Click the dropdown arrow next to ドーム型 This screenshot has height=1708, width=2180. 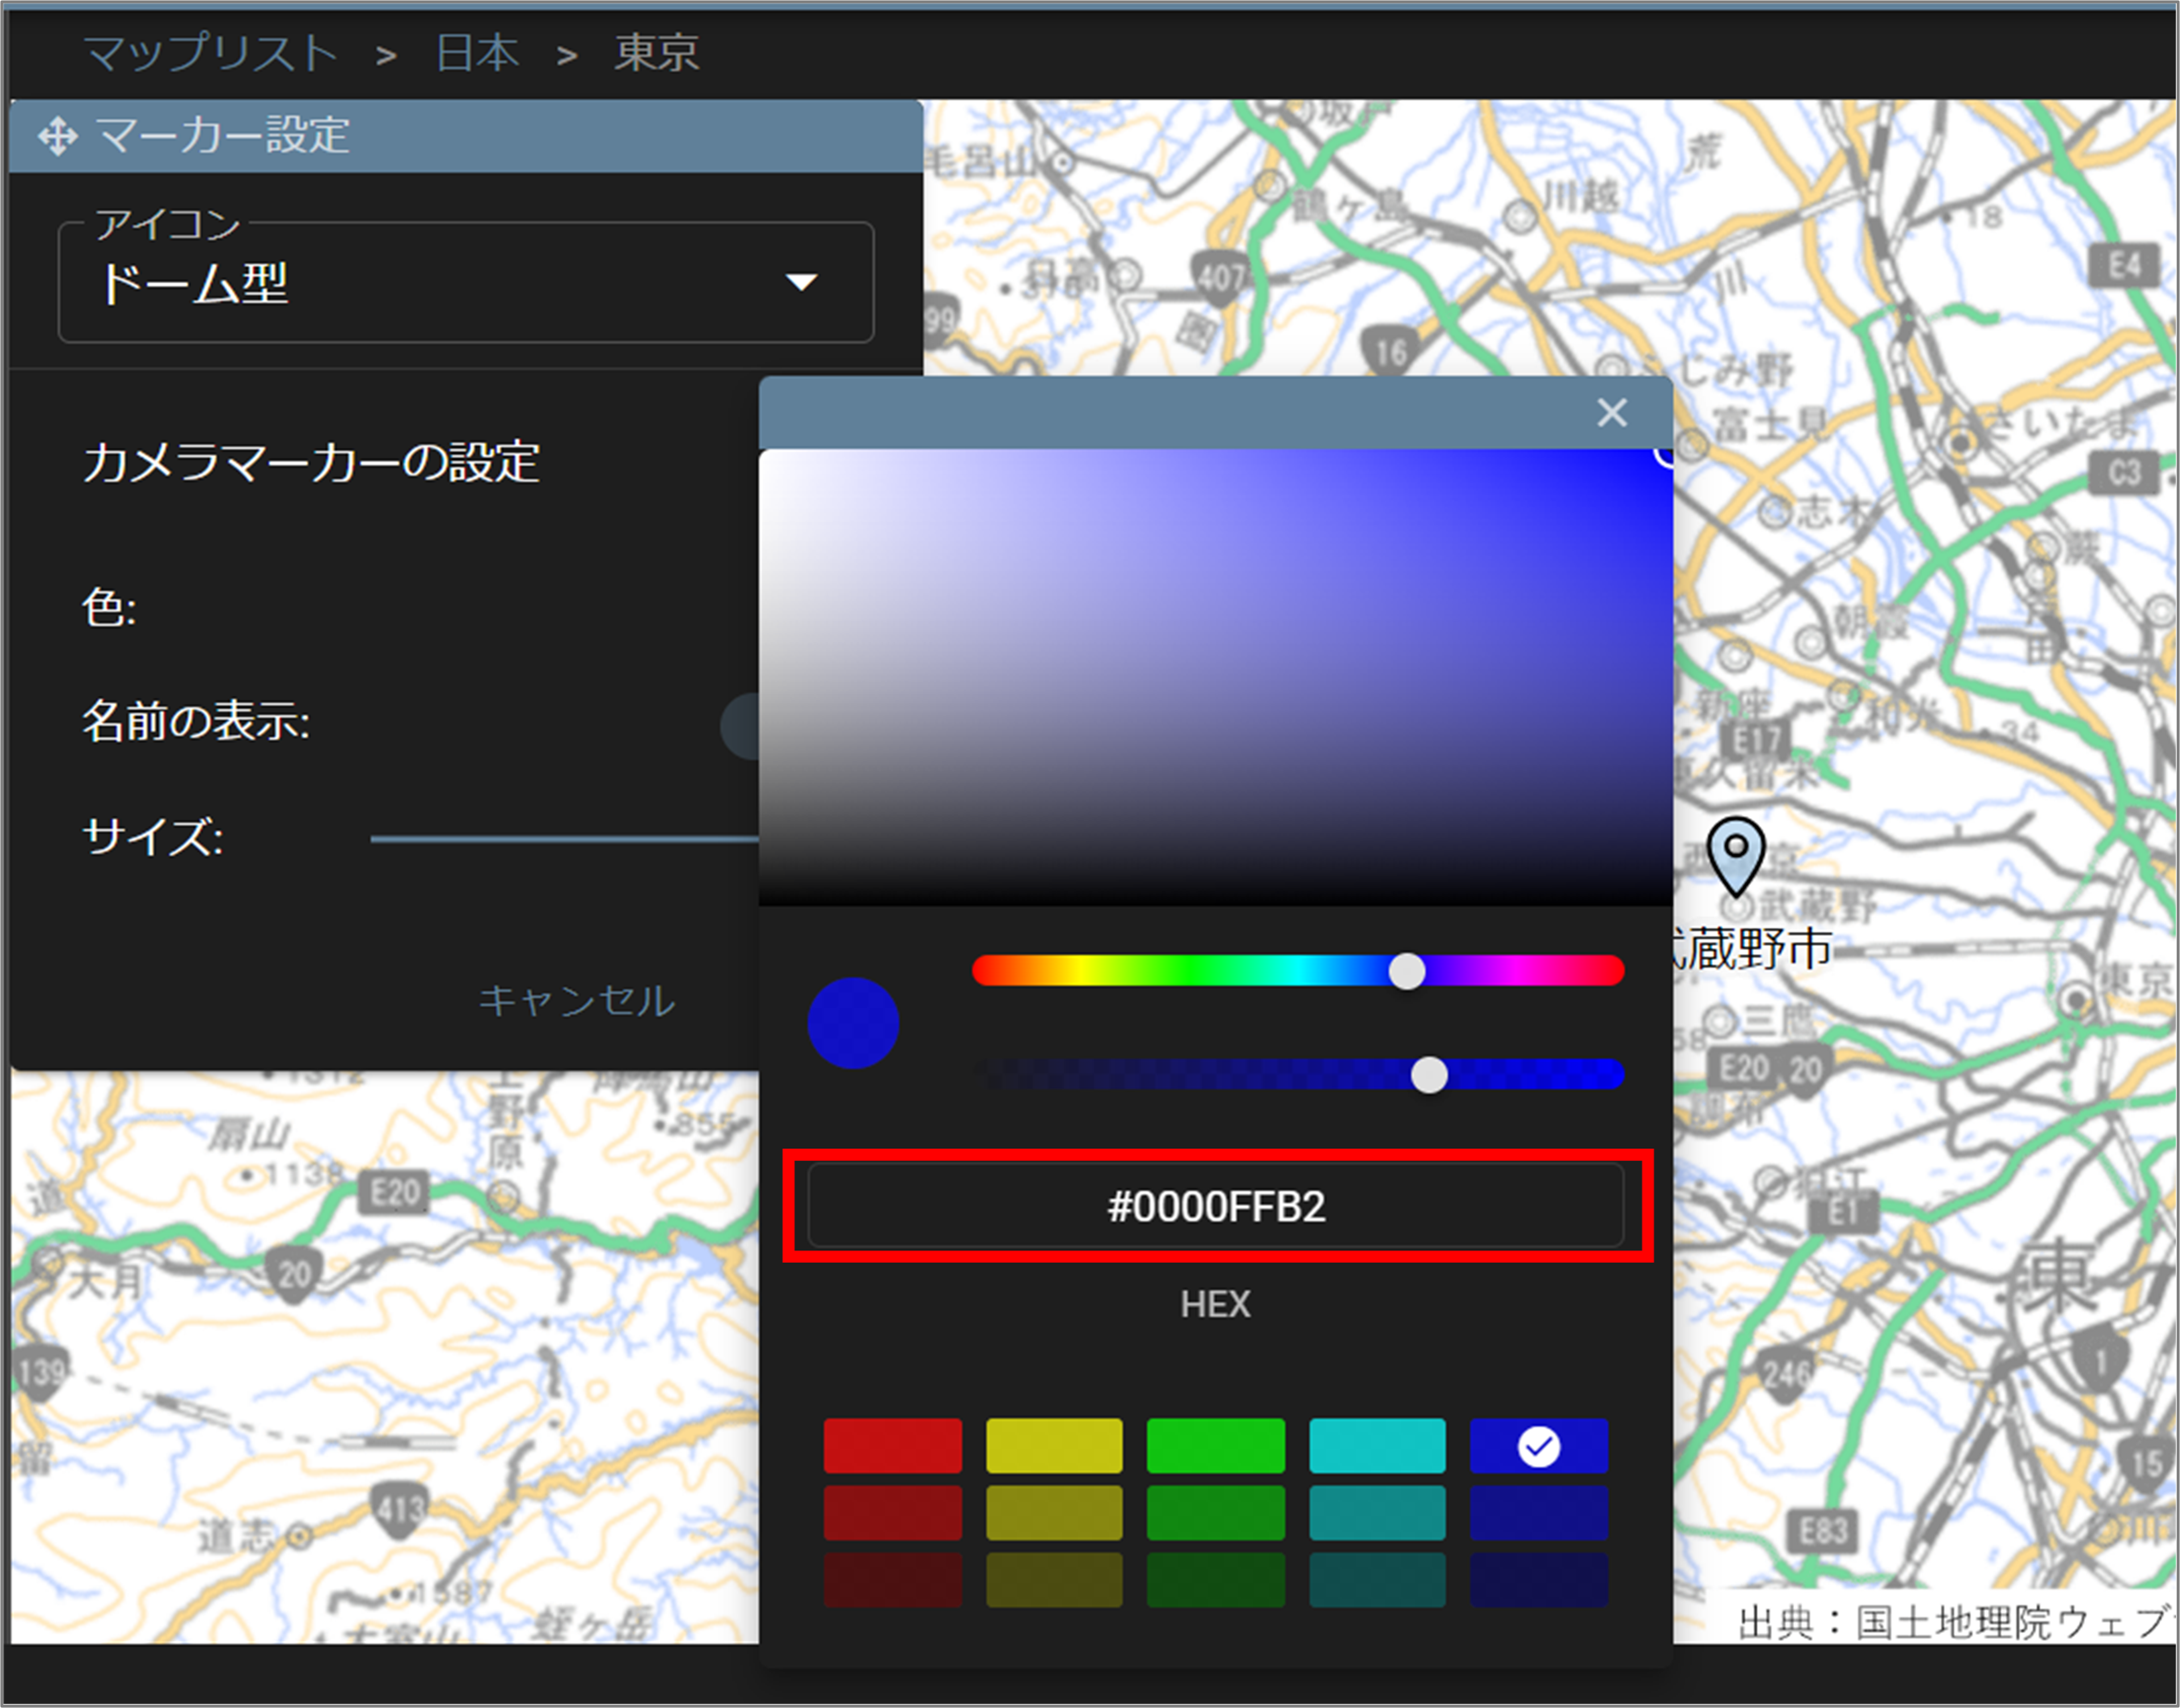click(801, 283)
